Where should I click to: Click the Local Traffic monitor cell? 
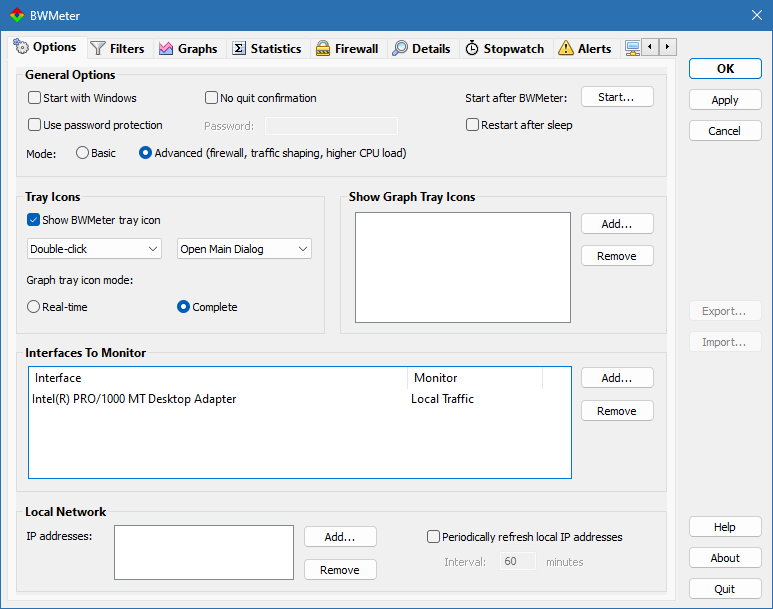coord(442,399)
